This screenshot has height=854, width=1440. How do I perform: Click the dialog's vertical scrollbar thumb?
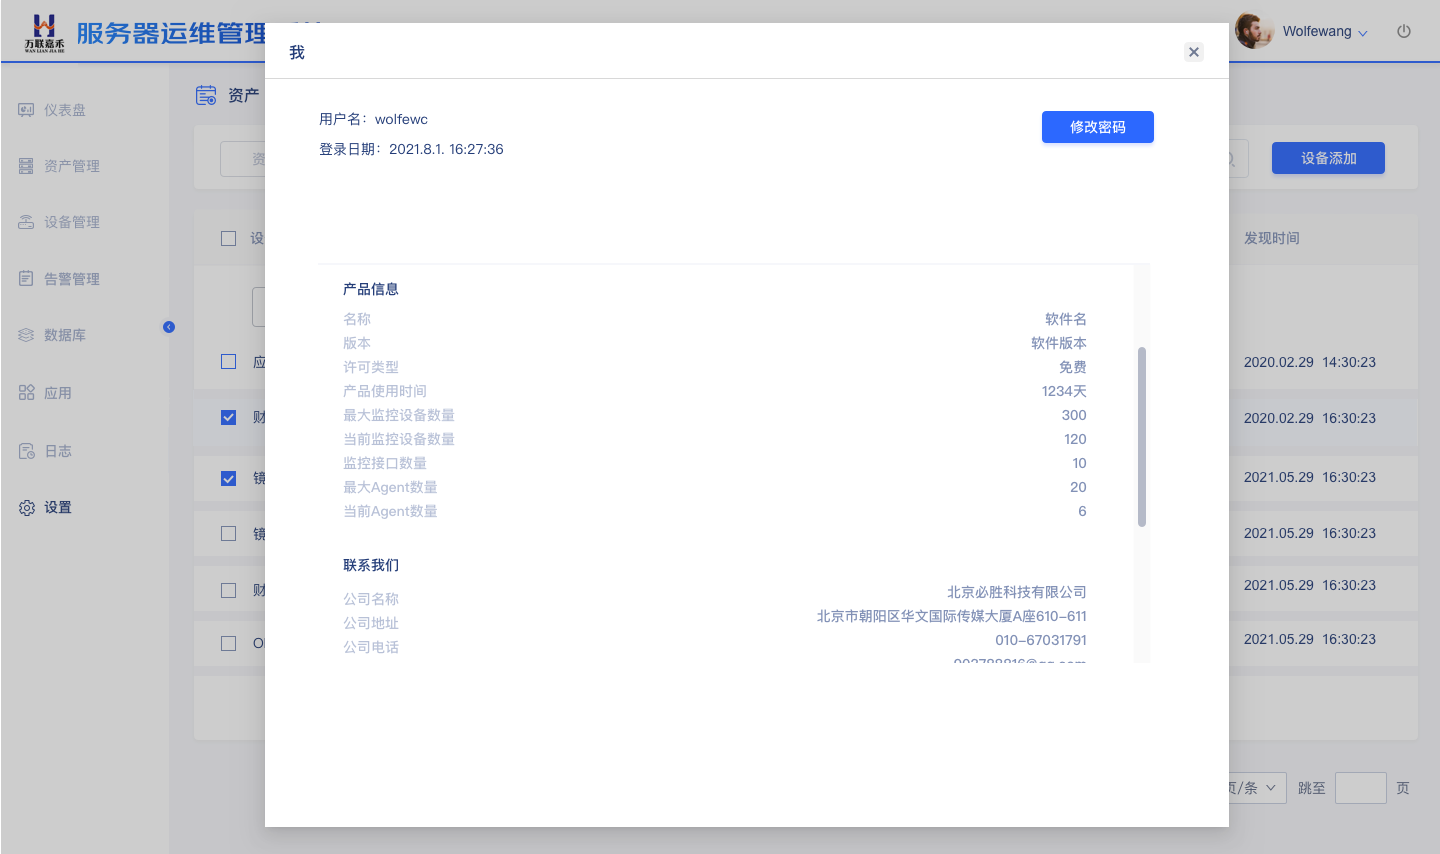click(1142, 436)
